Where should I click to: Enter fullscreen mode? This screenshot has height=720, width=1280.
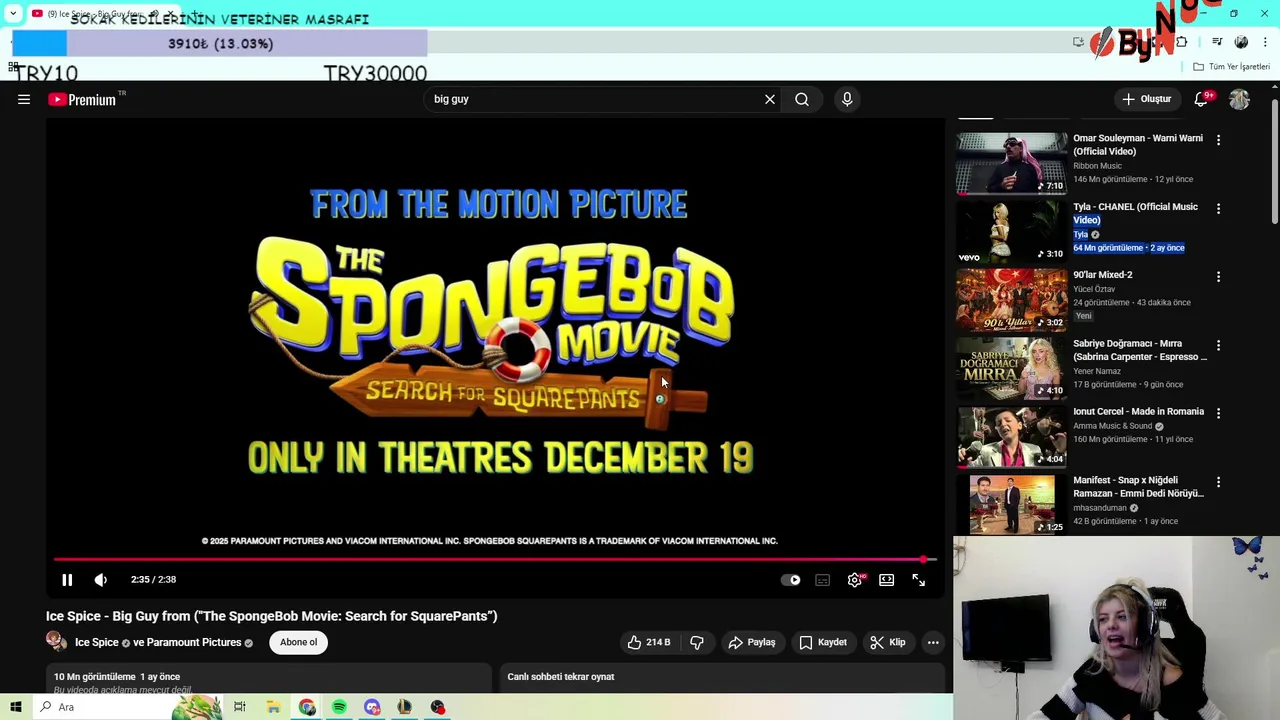(x=919, y=580)
